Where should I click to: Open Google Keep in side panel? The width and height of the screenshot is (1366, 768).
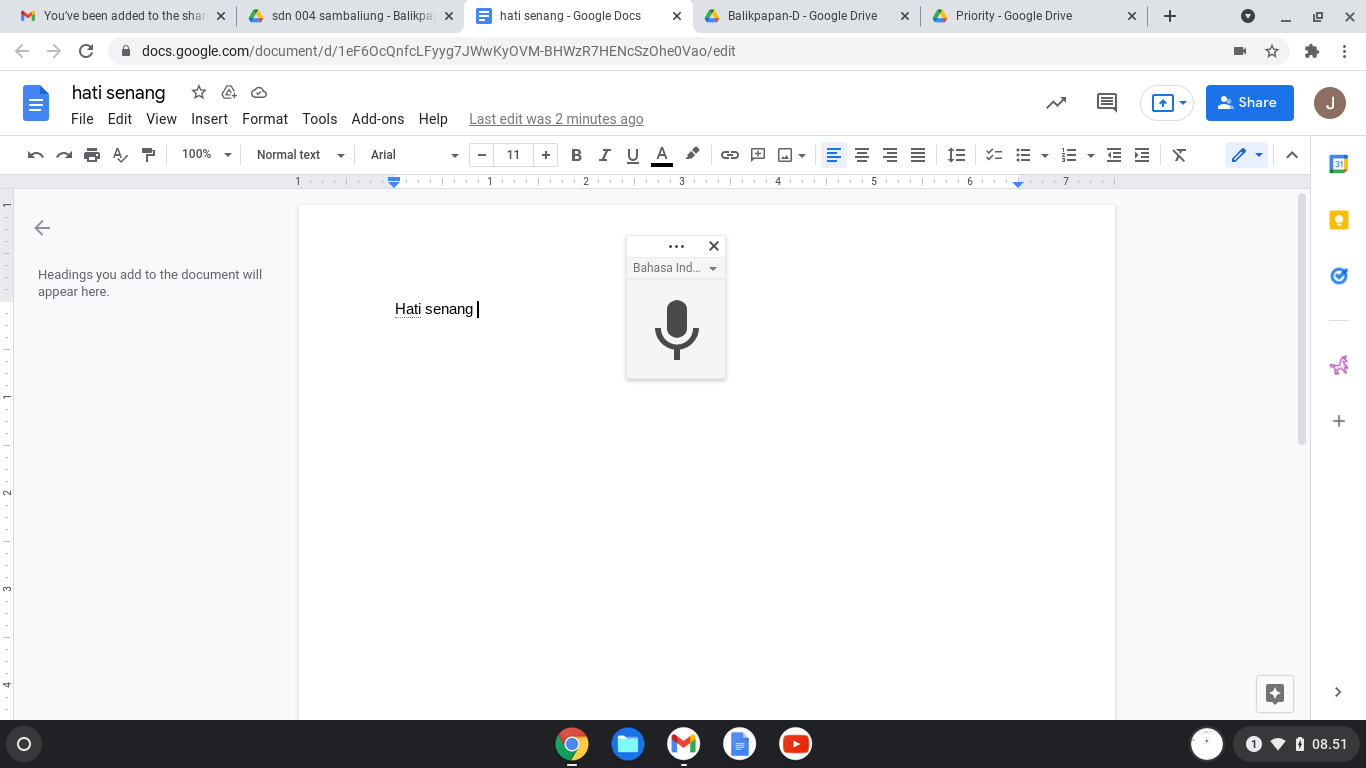(1338, 220)
